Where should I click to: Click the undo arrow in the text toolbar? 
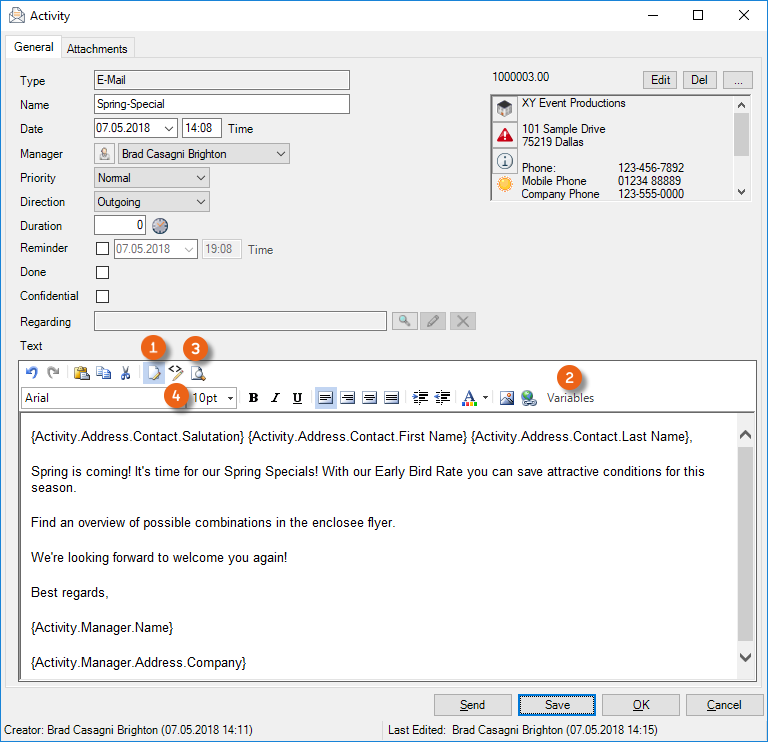click(x=32, y=373)
